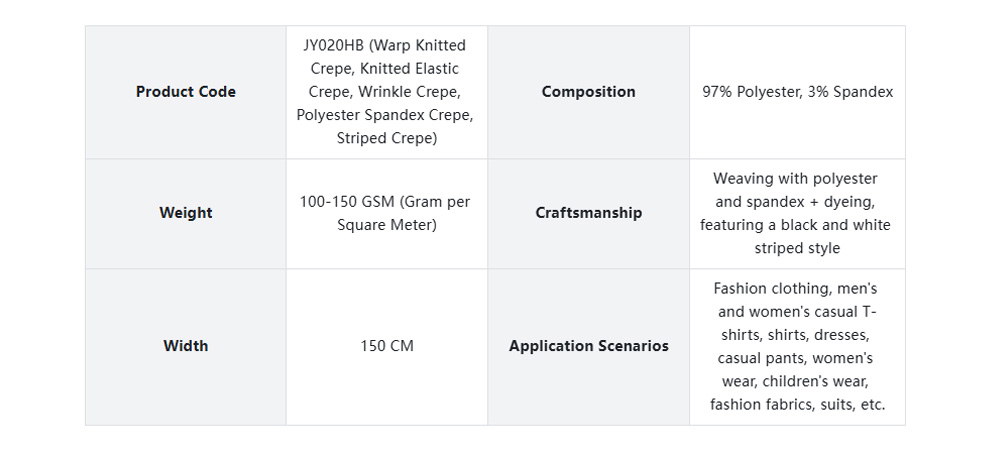Select the 150 CM value cell
This screenshot has height=452, width=1000.
386,346
